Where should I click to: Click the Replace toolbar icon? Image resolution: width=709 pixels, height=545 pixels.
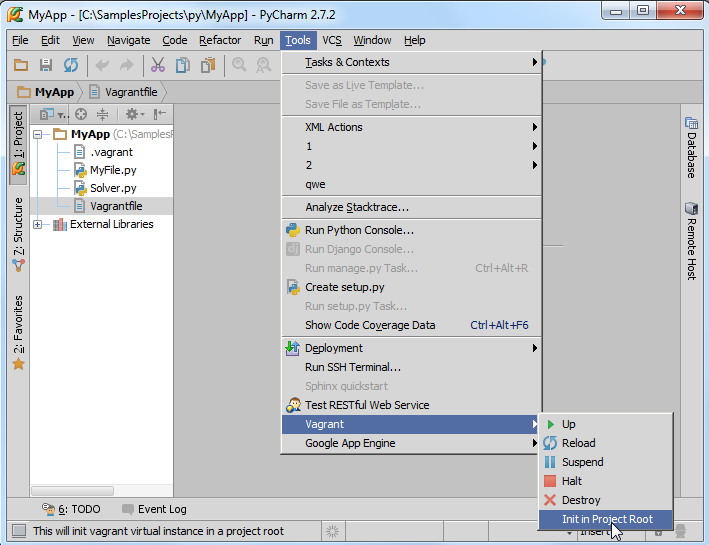coord(264,66)
